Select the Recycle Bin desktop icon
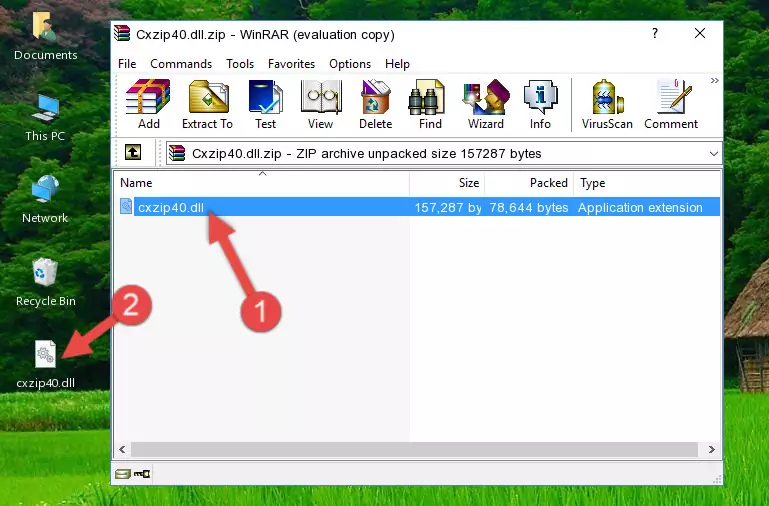 tap(45, 282)
